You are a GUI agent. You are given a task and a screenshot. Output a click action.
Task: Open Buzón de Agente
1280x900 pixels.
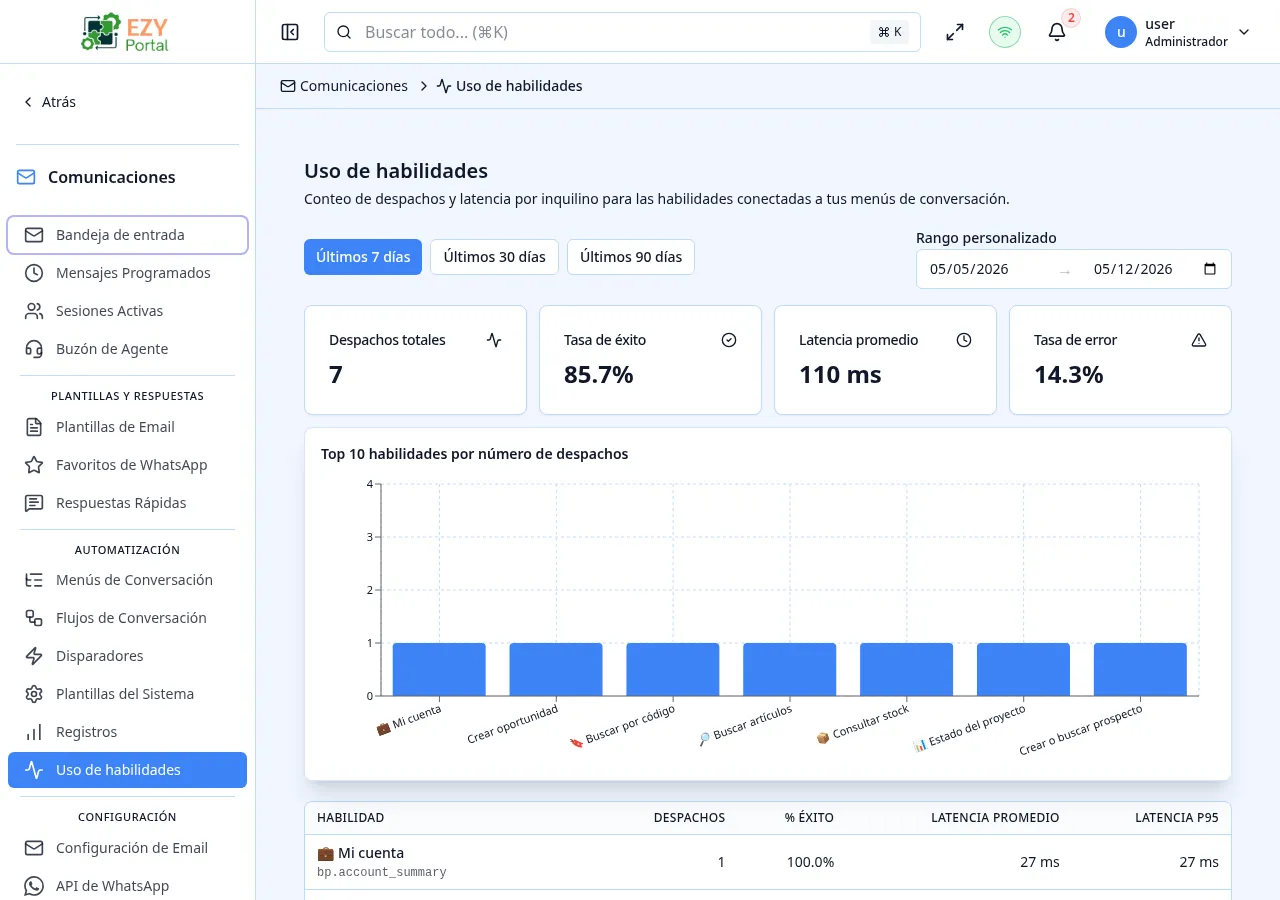127,349
